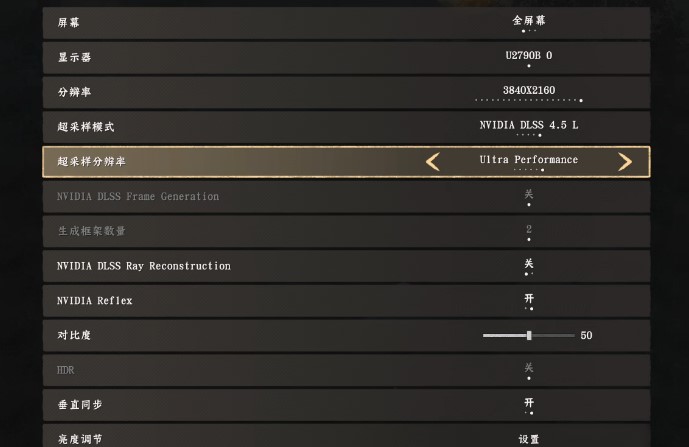Toggle the NVIDIA Reflex 开 value
The width and height of the screenshot is (689, 447).
(x=529, y=300)
